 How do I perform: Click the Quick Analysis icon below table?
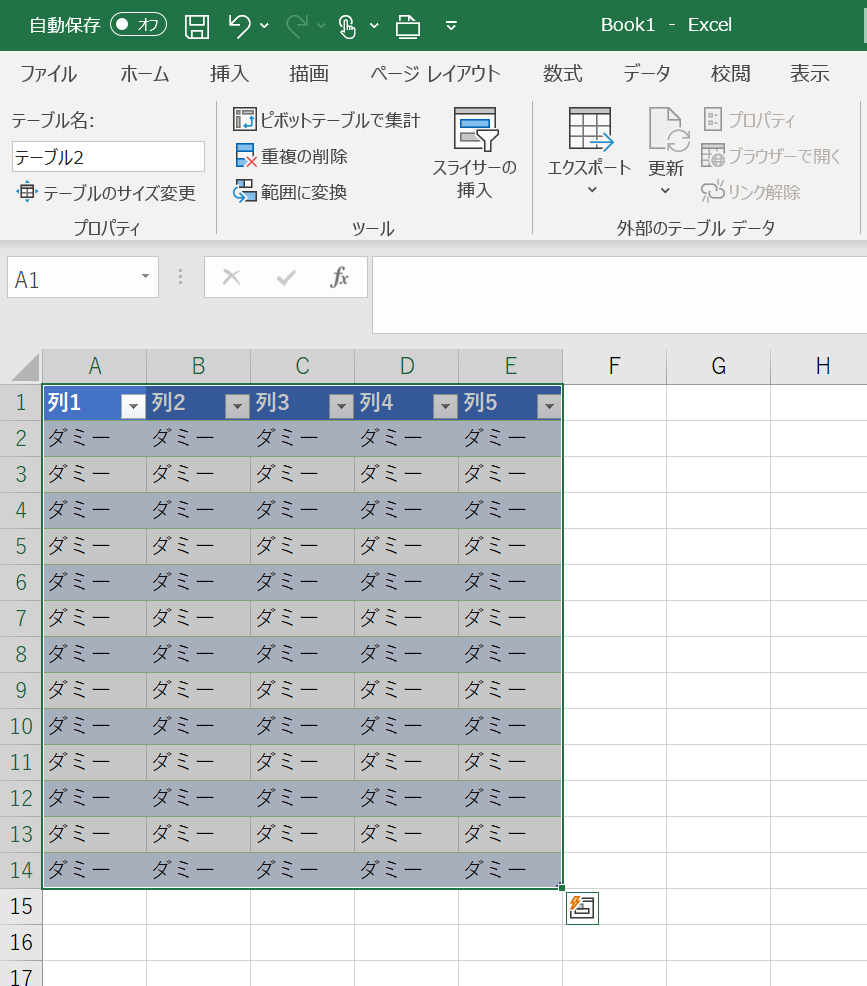coord(582,908)
